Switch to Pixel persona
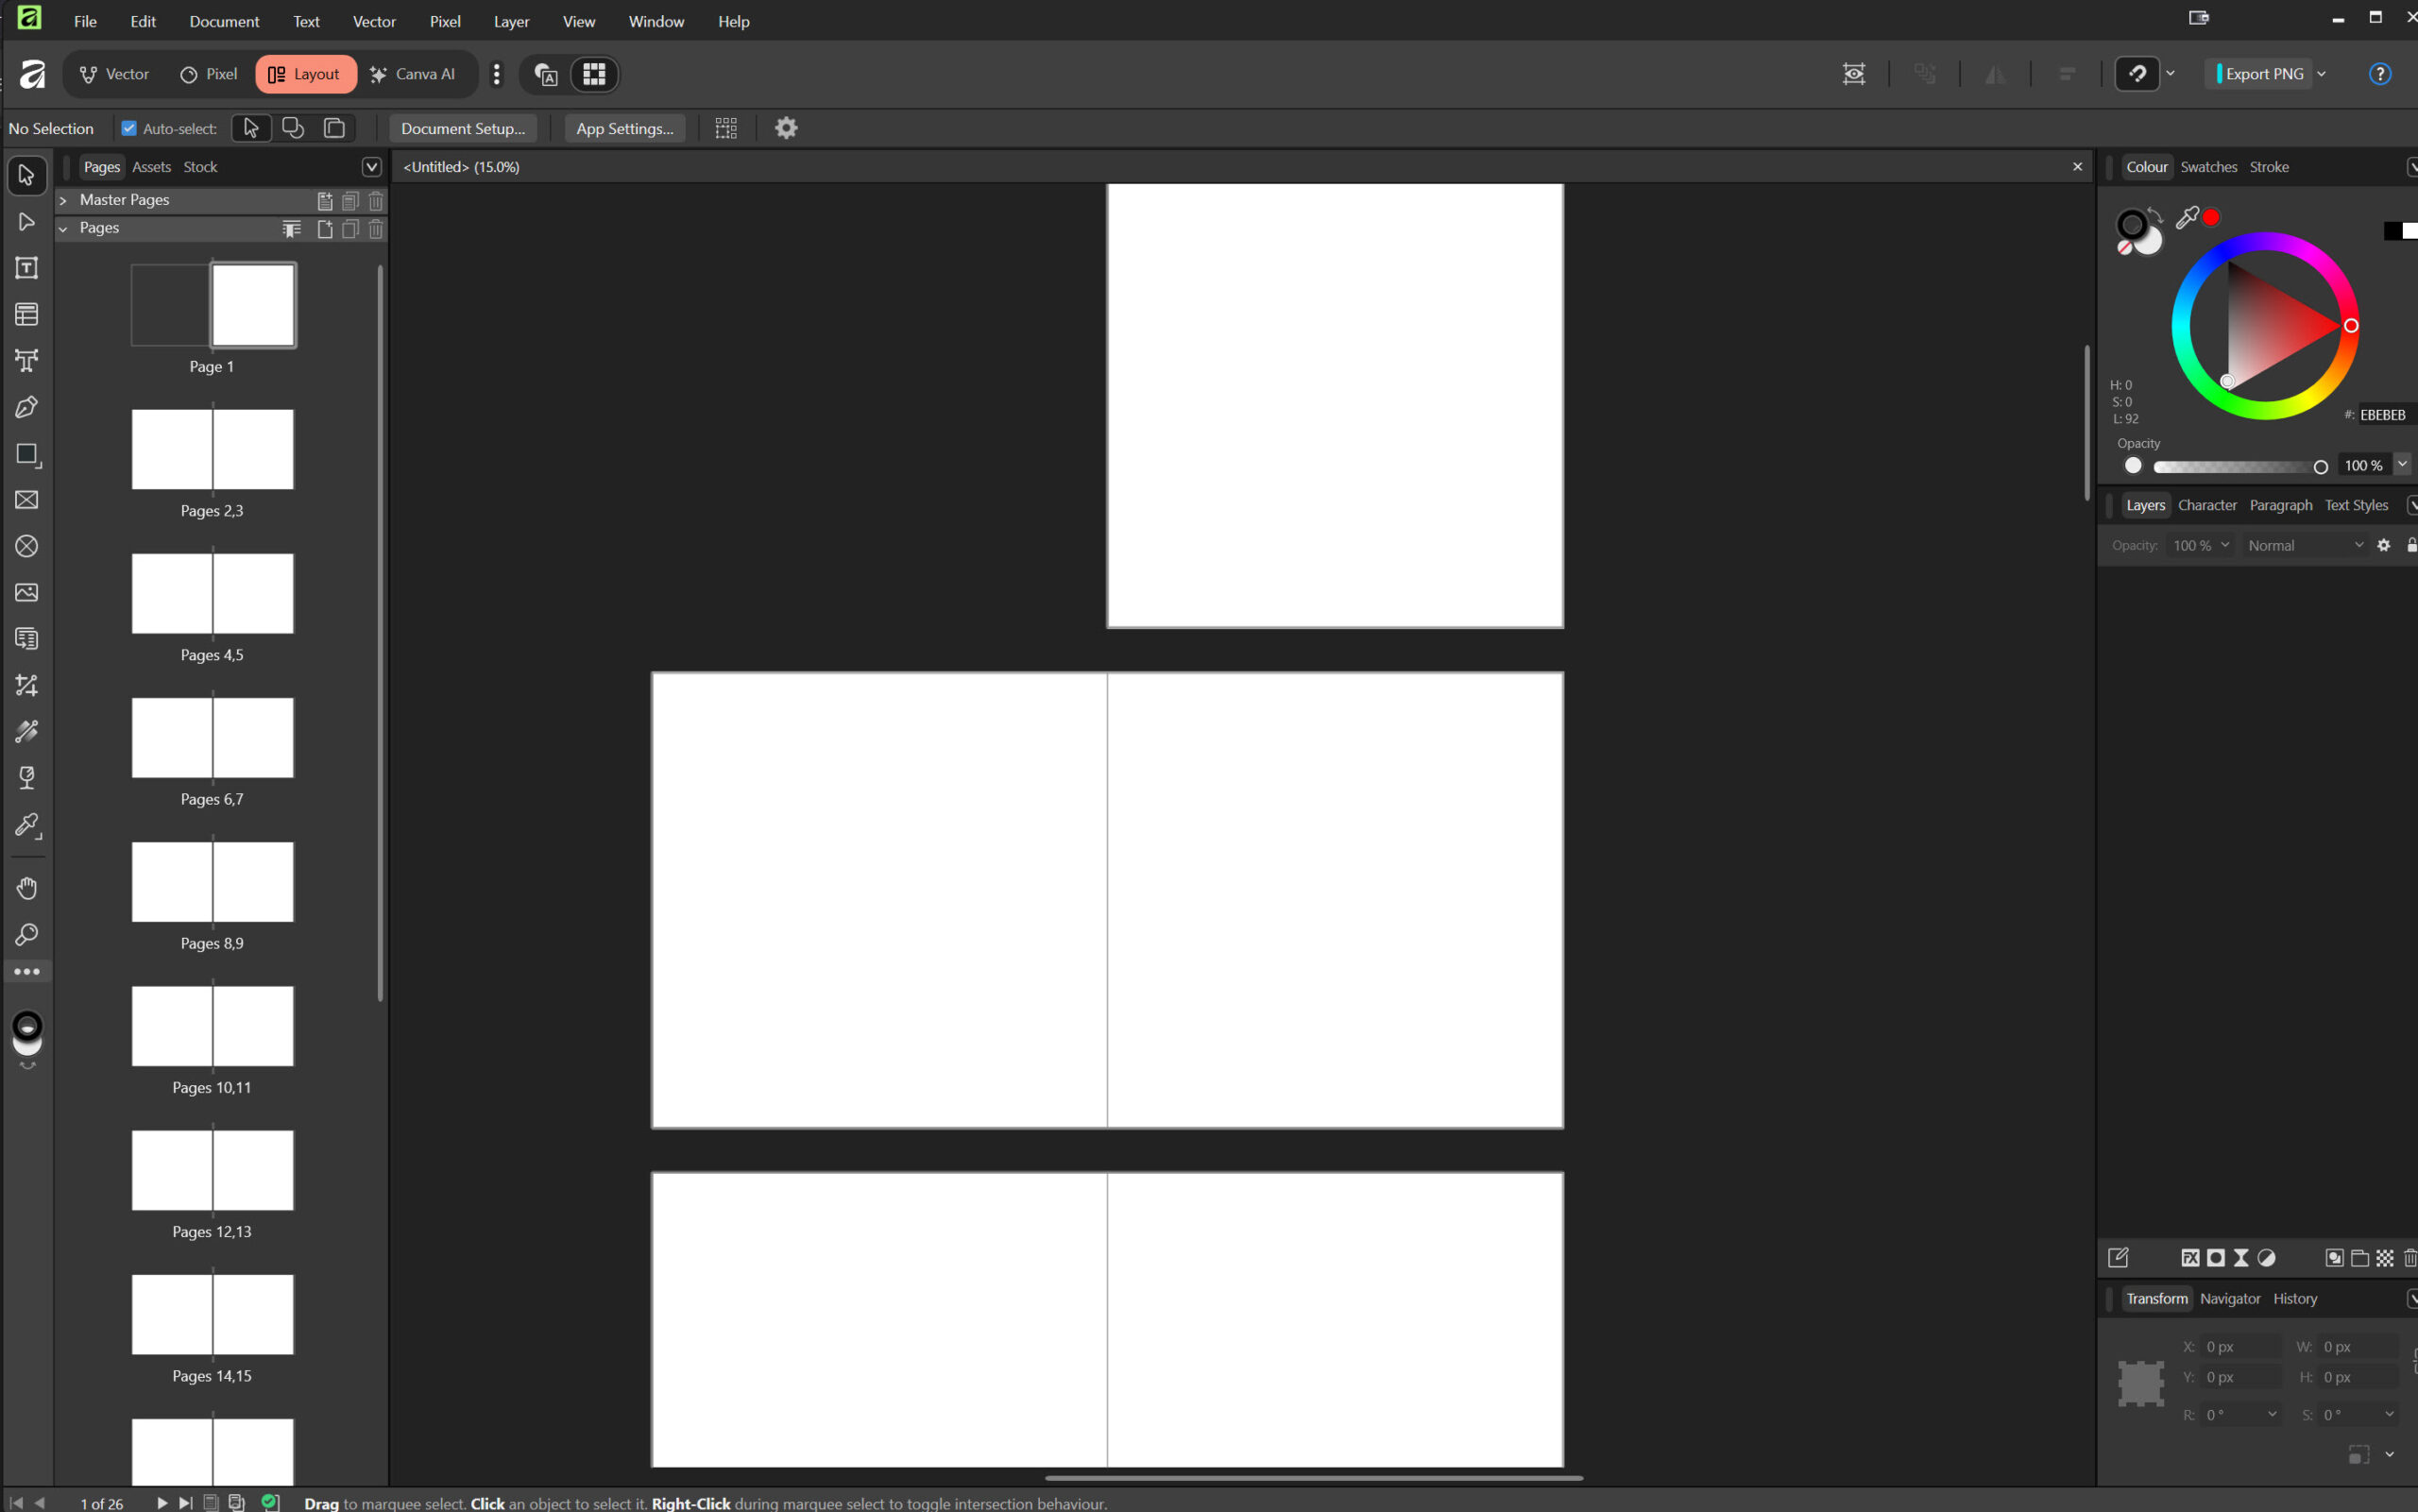This screenshot has width=2418, height=1512. pos(209,74)
